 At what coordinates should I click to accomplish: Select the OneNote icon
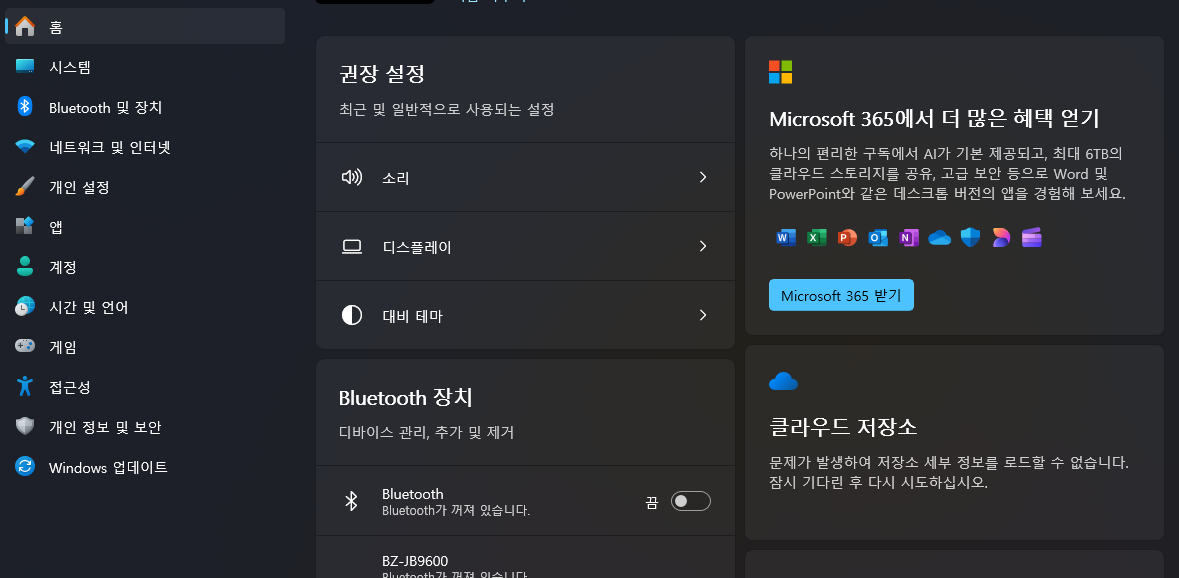(x=908, y=238)
